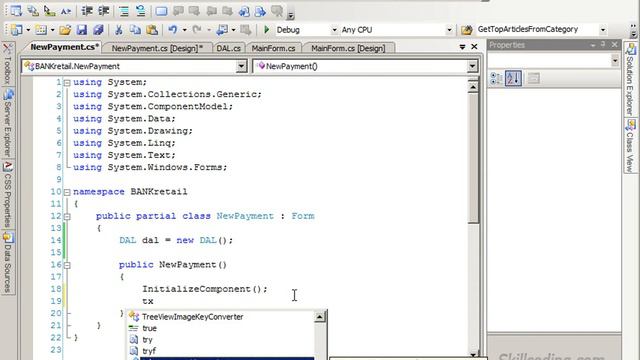
Task: Open the active files list arrow
Action: tap(462, 47)
